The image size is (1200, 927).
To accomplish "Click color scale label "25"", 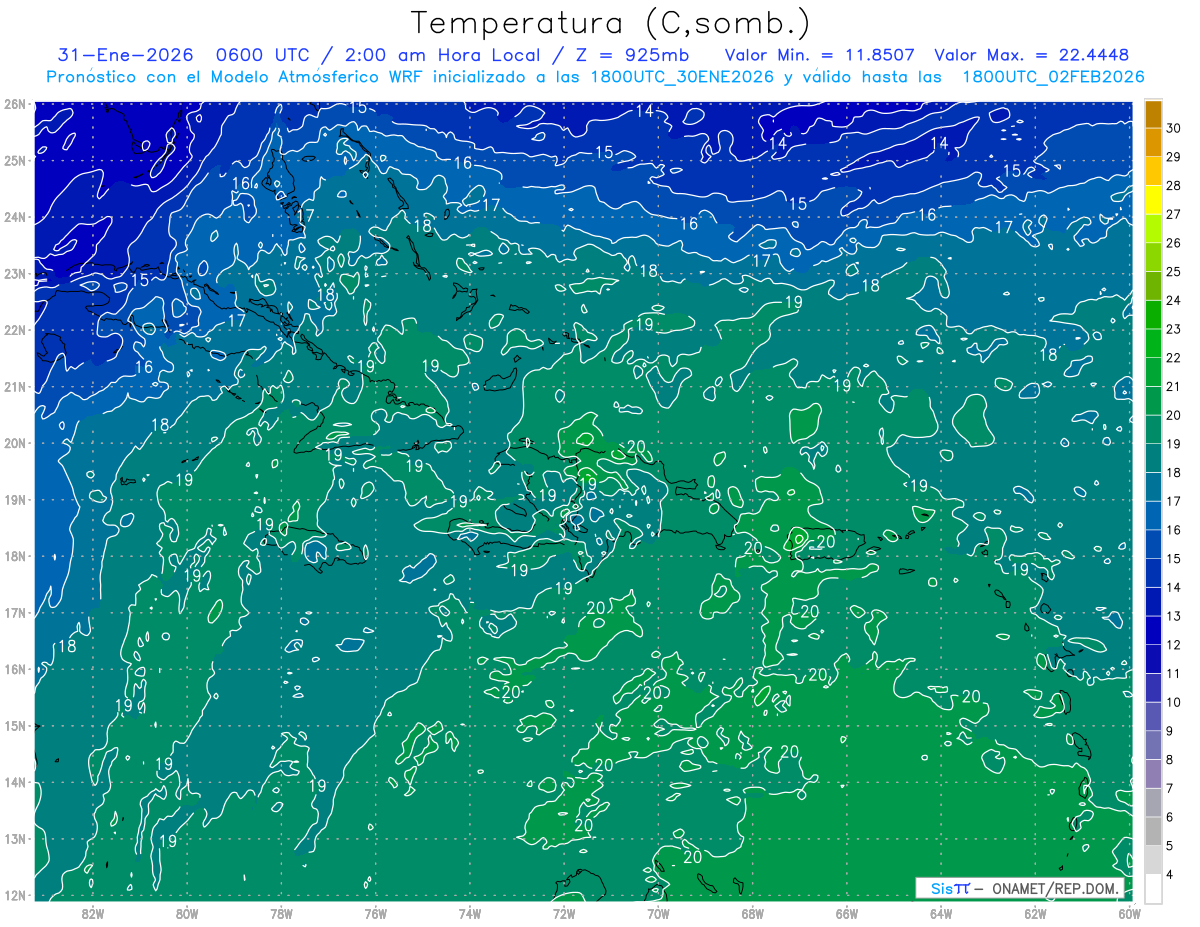I will 1174,272.
